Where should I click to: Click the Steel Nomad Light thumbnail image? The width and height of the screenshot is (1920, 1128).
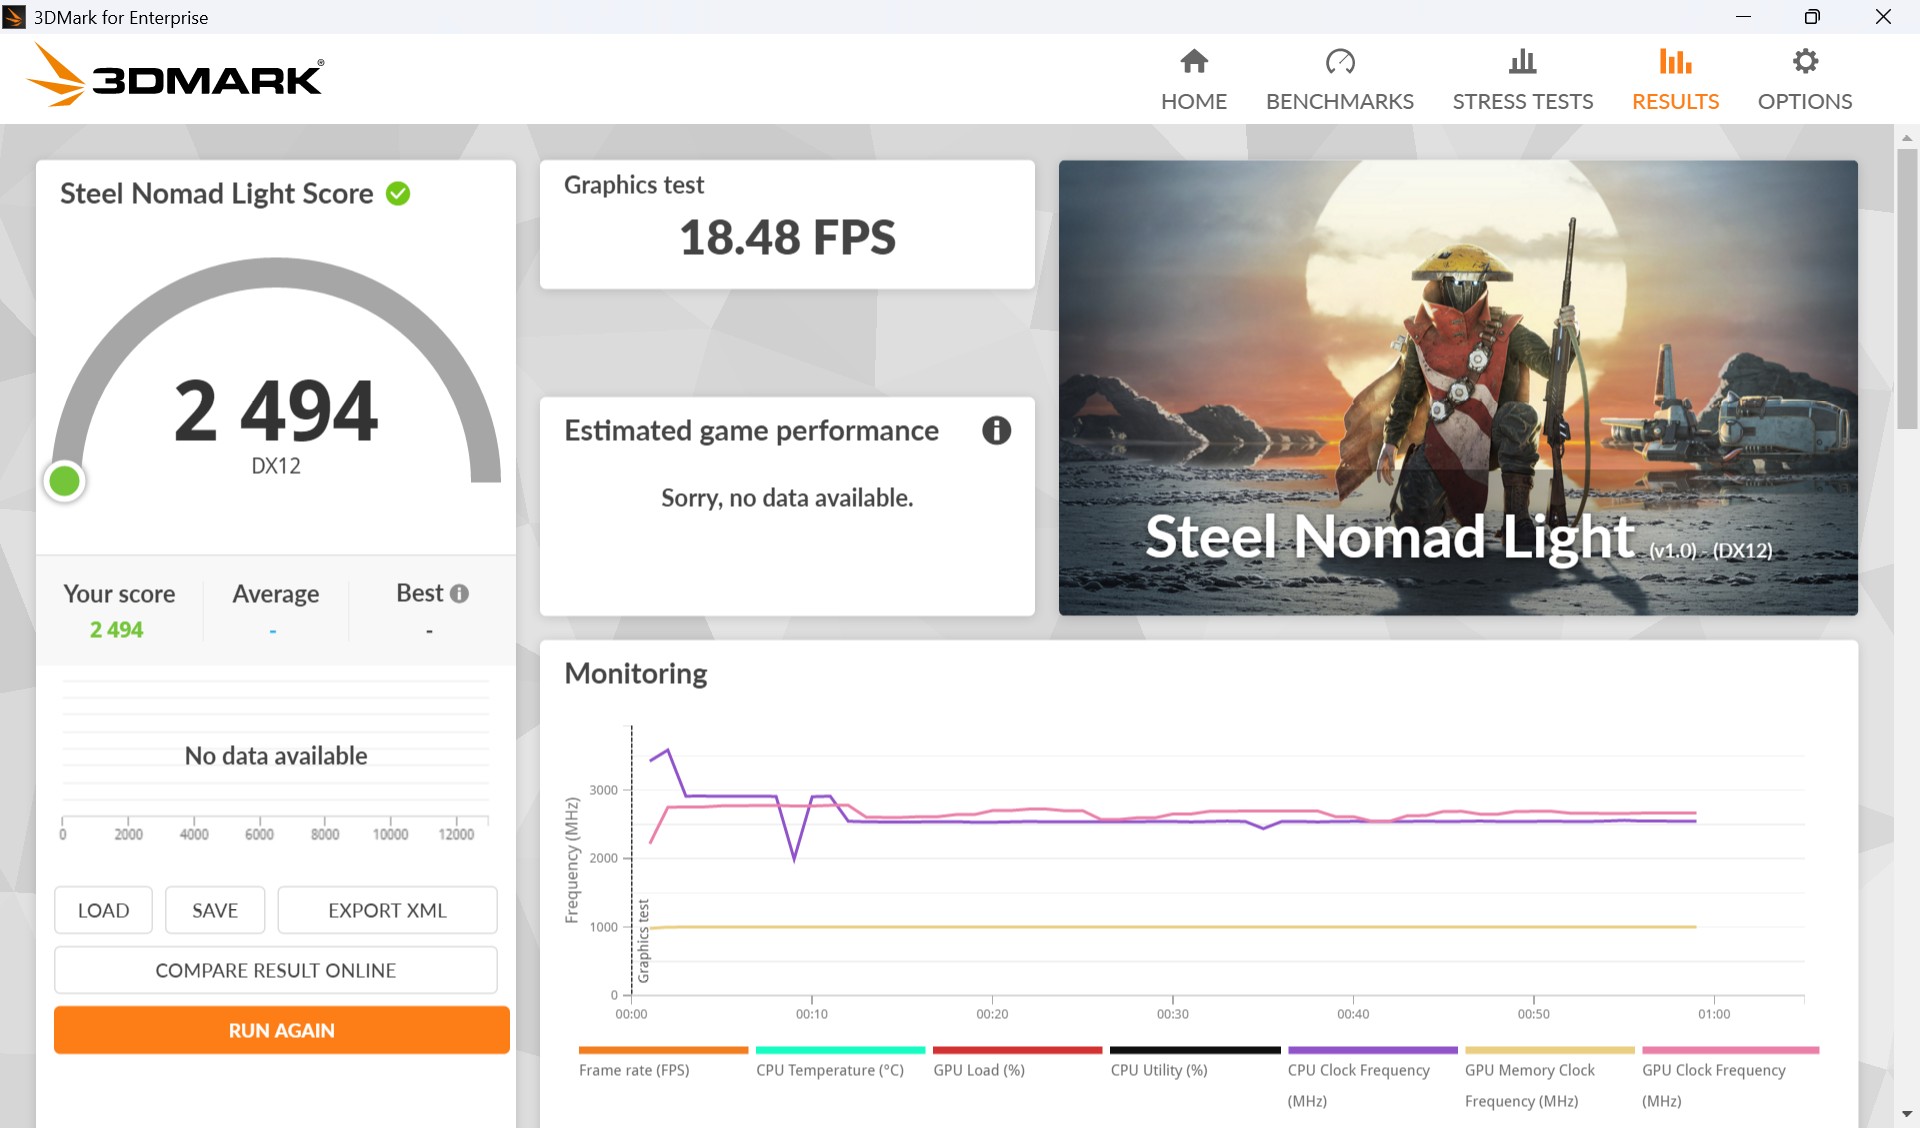point(1458,387)
